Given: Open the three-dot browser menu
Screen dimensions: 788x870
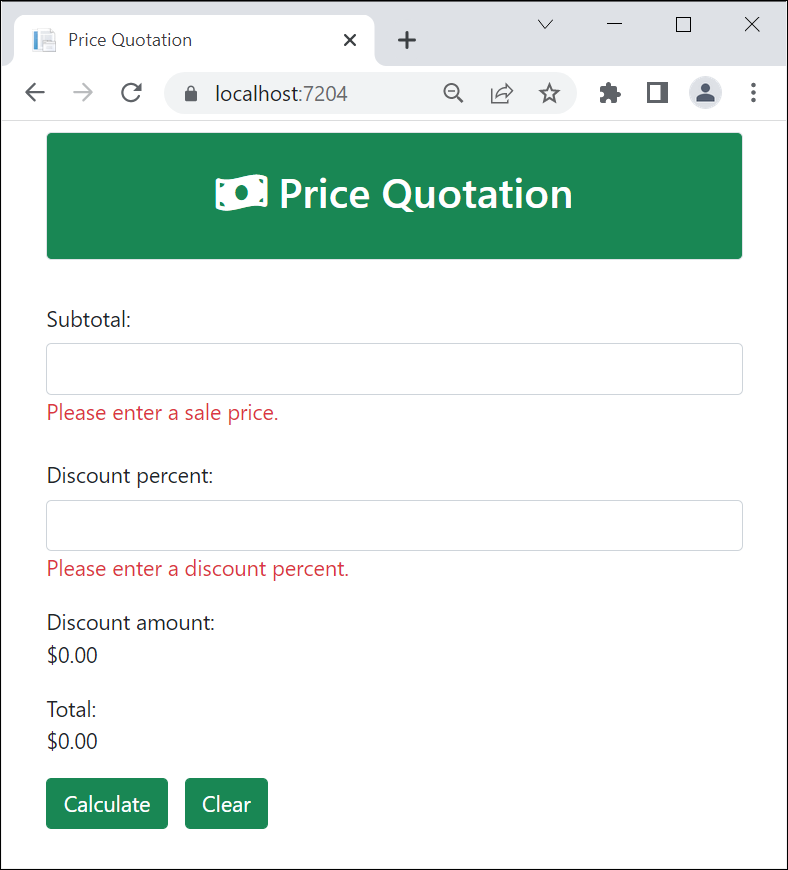Looking at the screenshot, I should pos(753,92).
